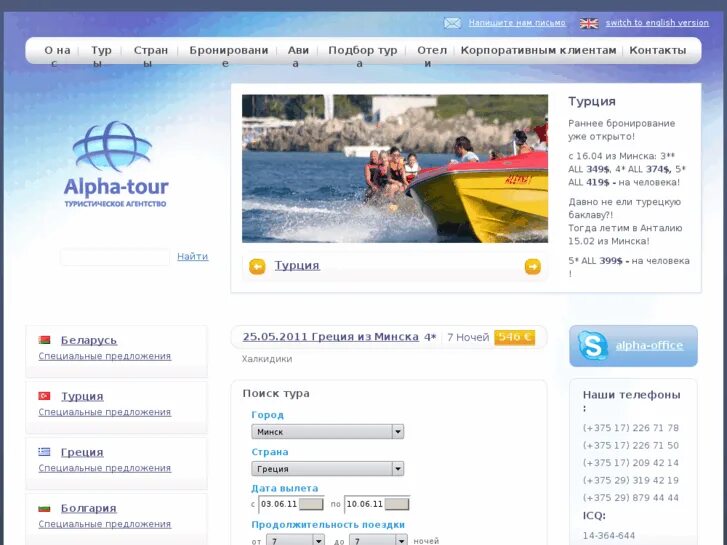The height and width of the screenshot is (545, 727).
Task: Click phone number '(+375 29) 319 42 19'
Action: [631, 481]
